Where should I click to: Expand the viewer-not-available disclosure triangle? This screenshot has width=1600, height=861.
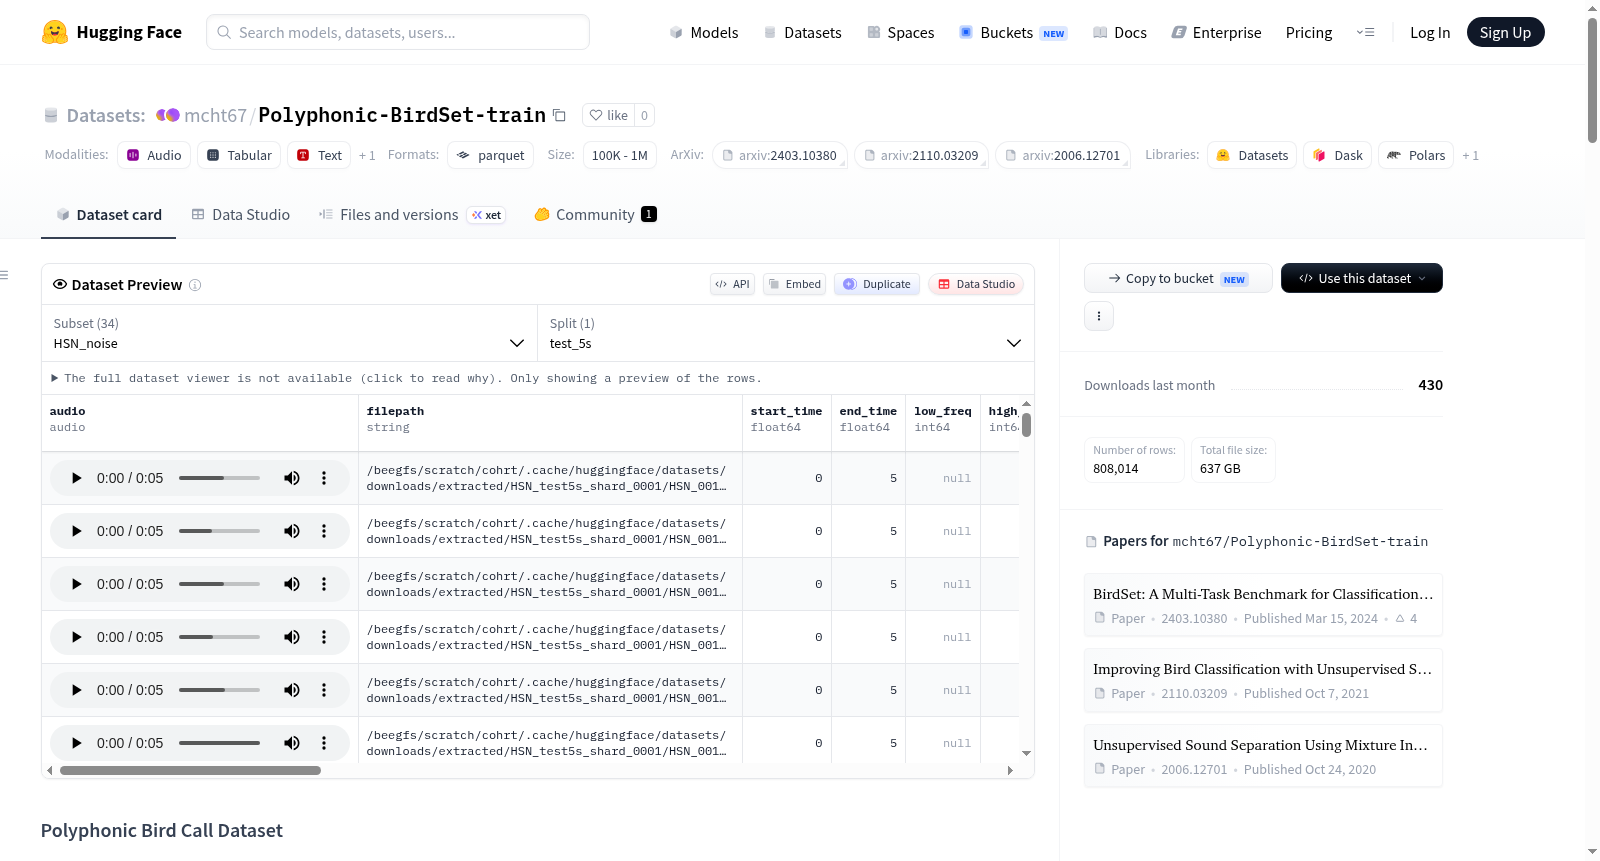[x=55, y=378]
